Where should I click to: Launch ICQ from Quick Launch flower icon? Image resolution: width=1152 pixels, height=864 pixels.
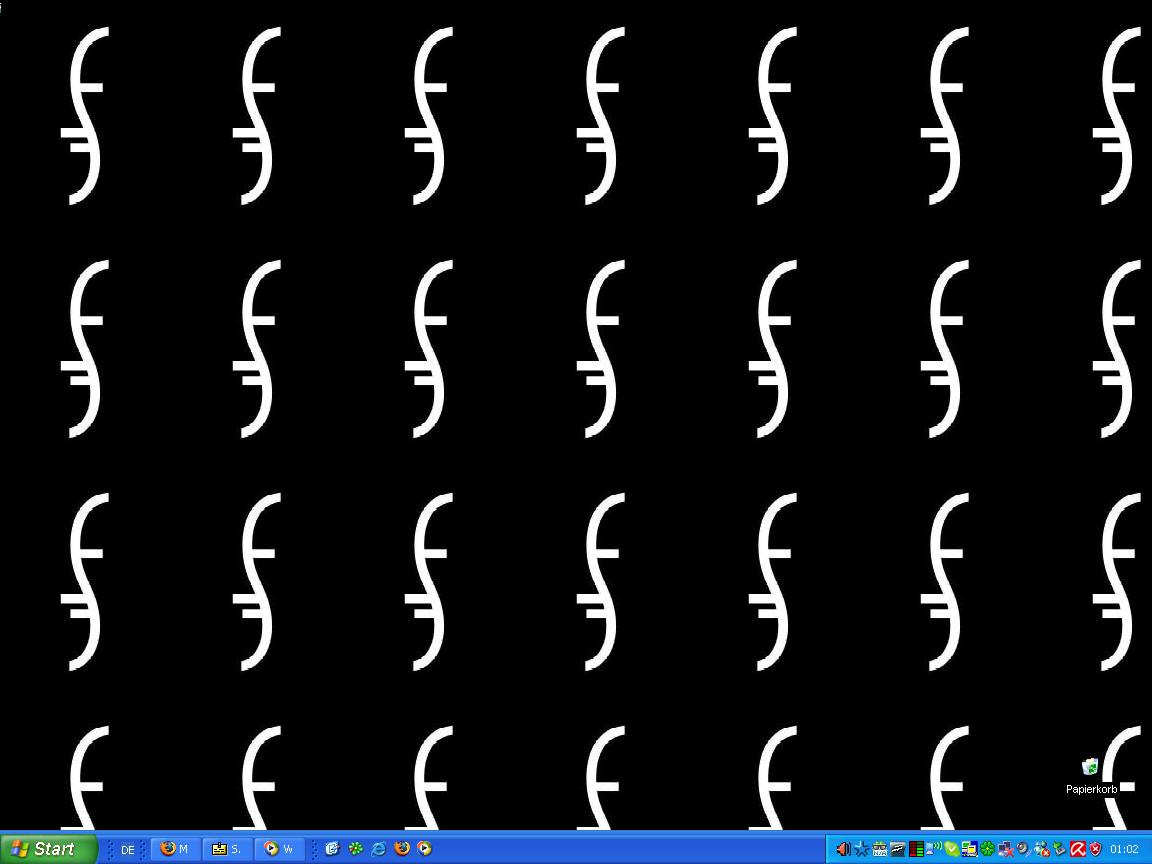pyautogui.click(x=355, y=849)
